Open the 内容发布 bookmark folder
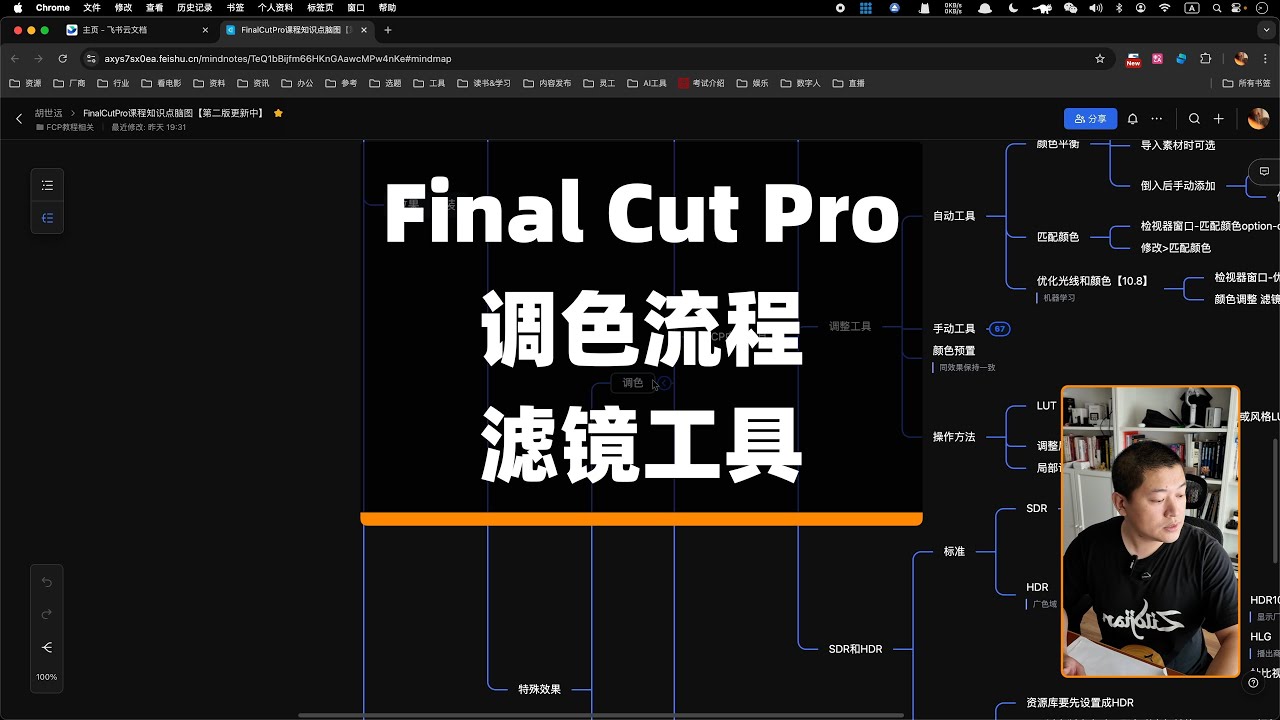 coord(547,83)
